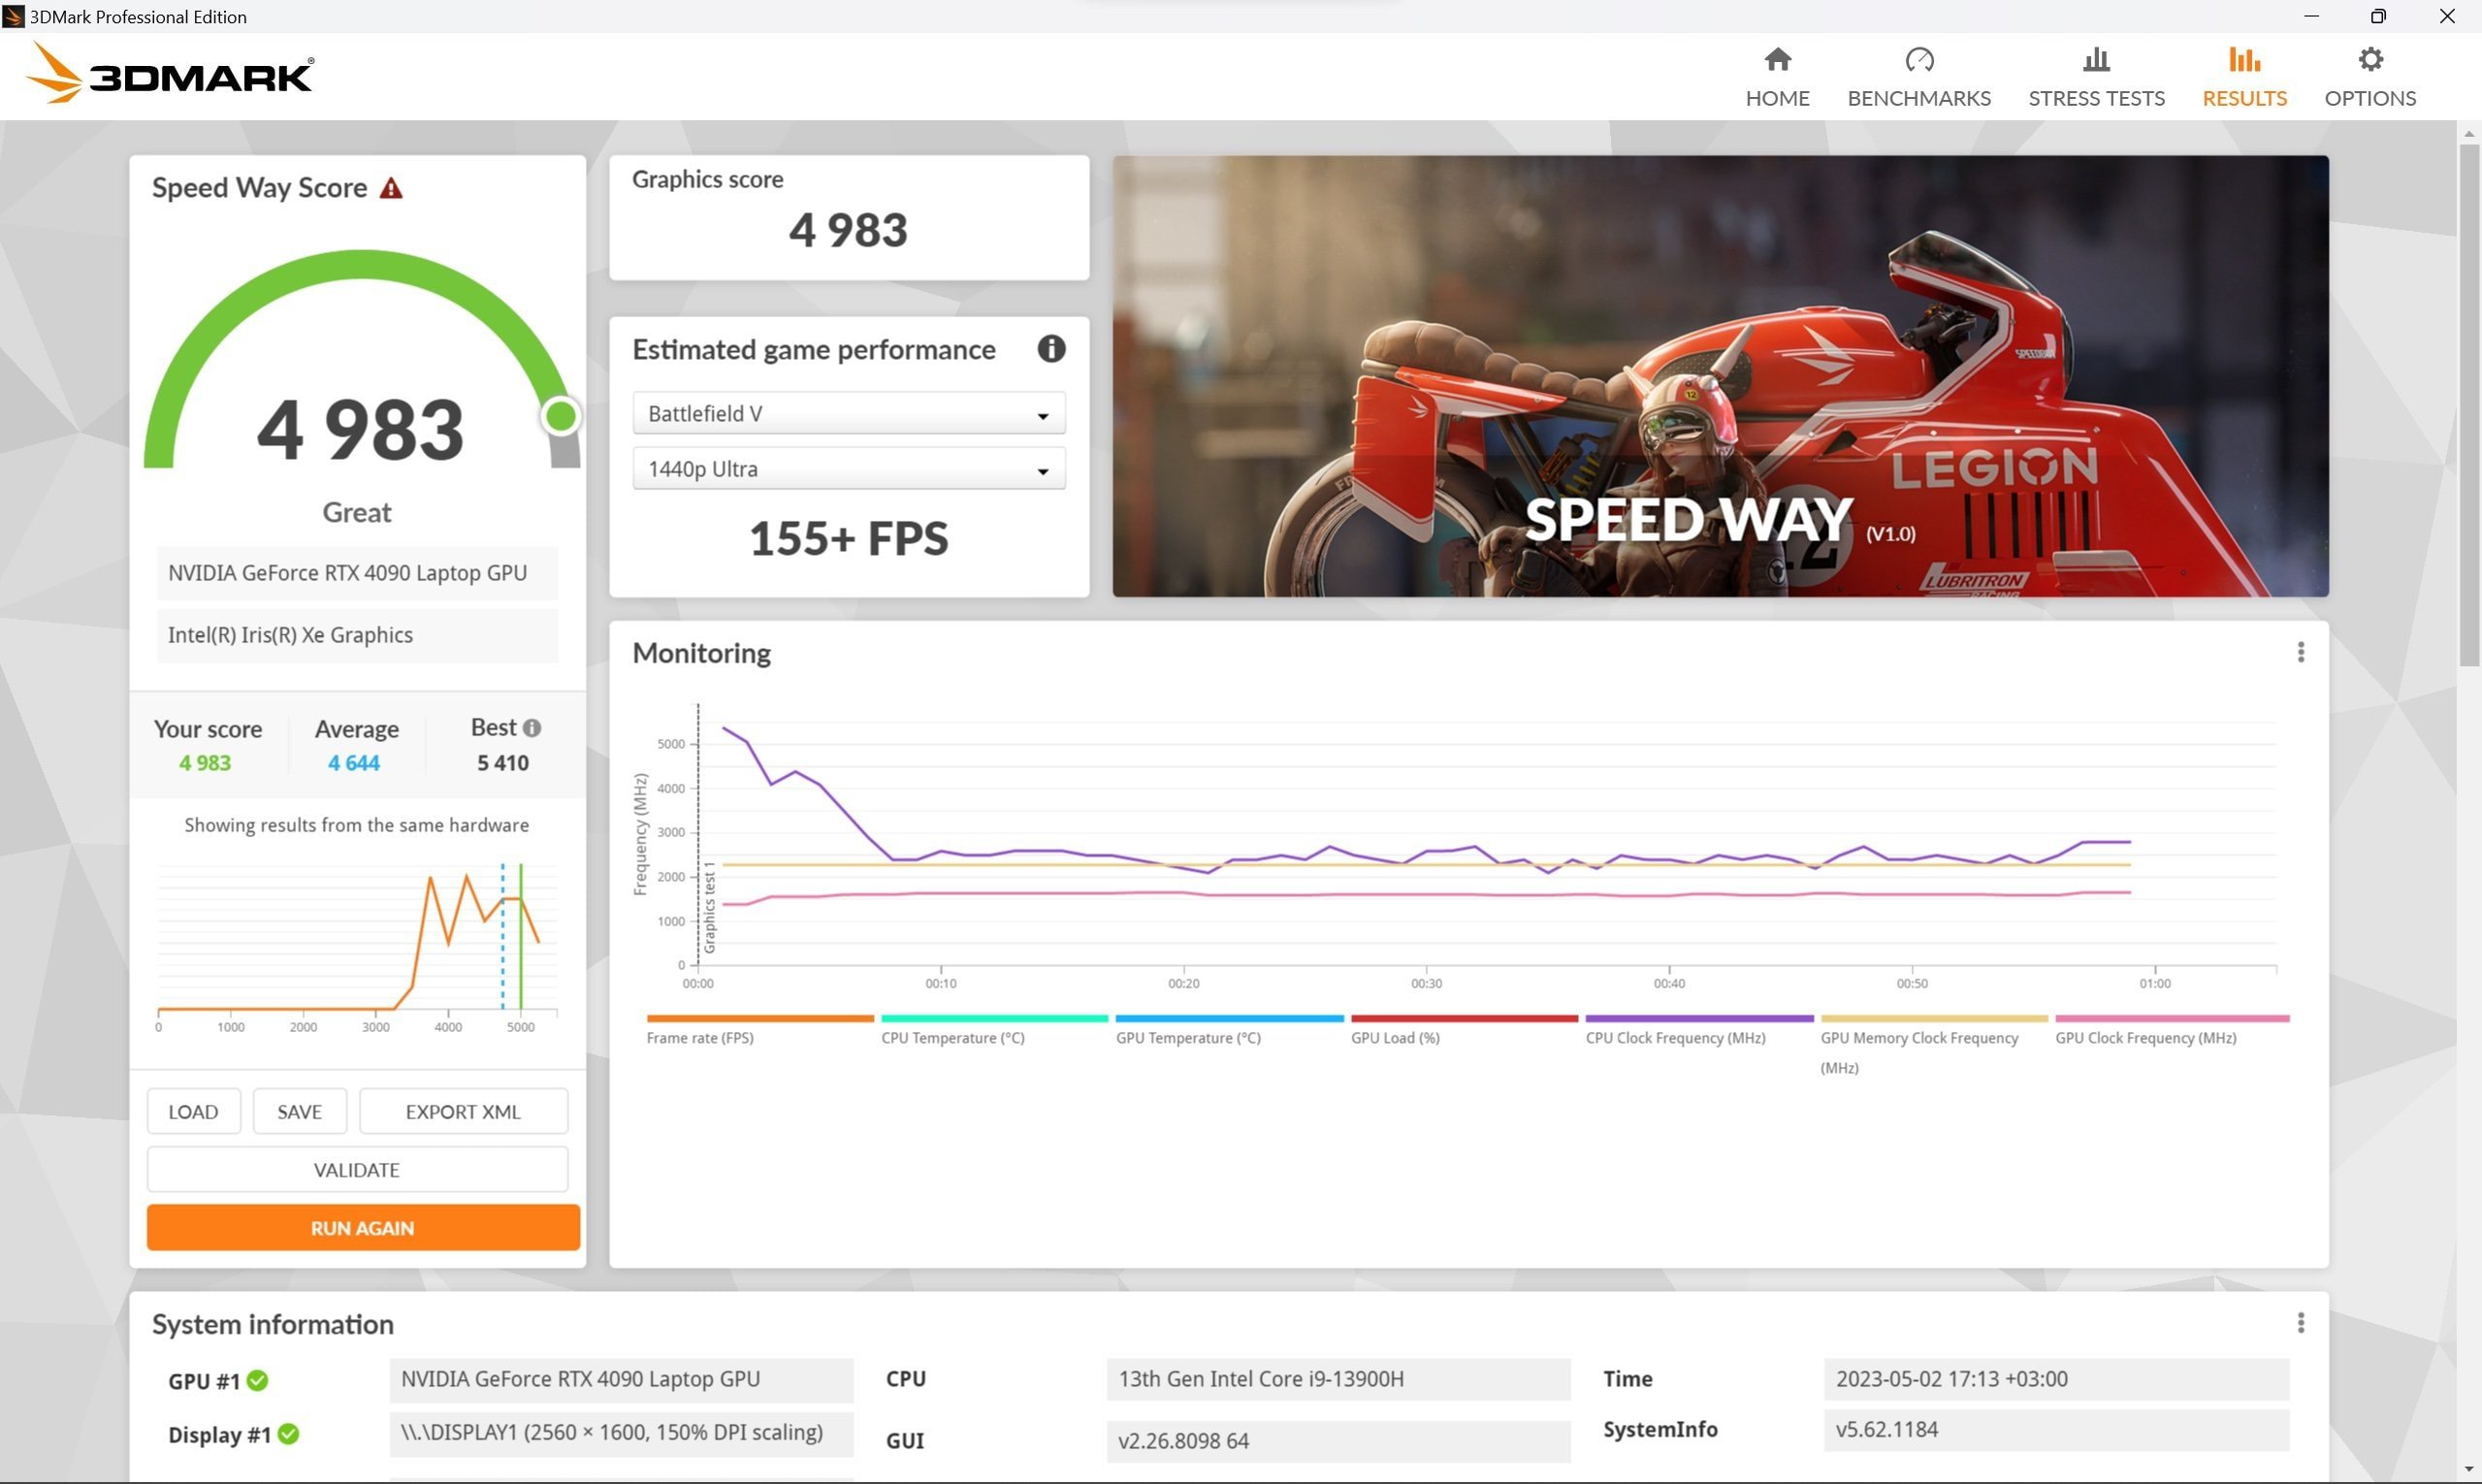Click the dashed blue average marker in histogram
The width and height of the screenshot is (2482, 1484).
[x=503, y=937]
